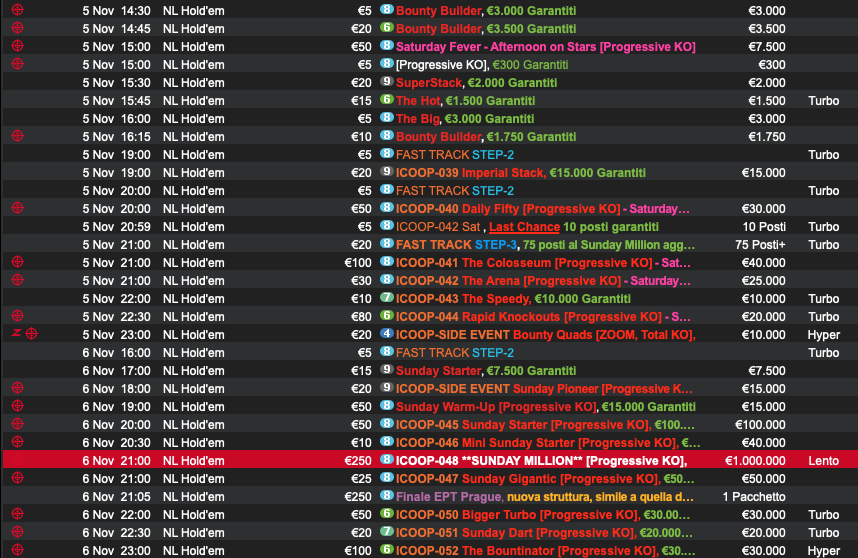Viewport: 858px width, 558px height.
Task: Open Finale EPT Prague at 6 Nov 21:05
Action: point(544,497)
